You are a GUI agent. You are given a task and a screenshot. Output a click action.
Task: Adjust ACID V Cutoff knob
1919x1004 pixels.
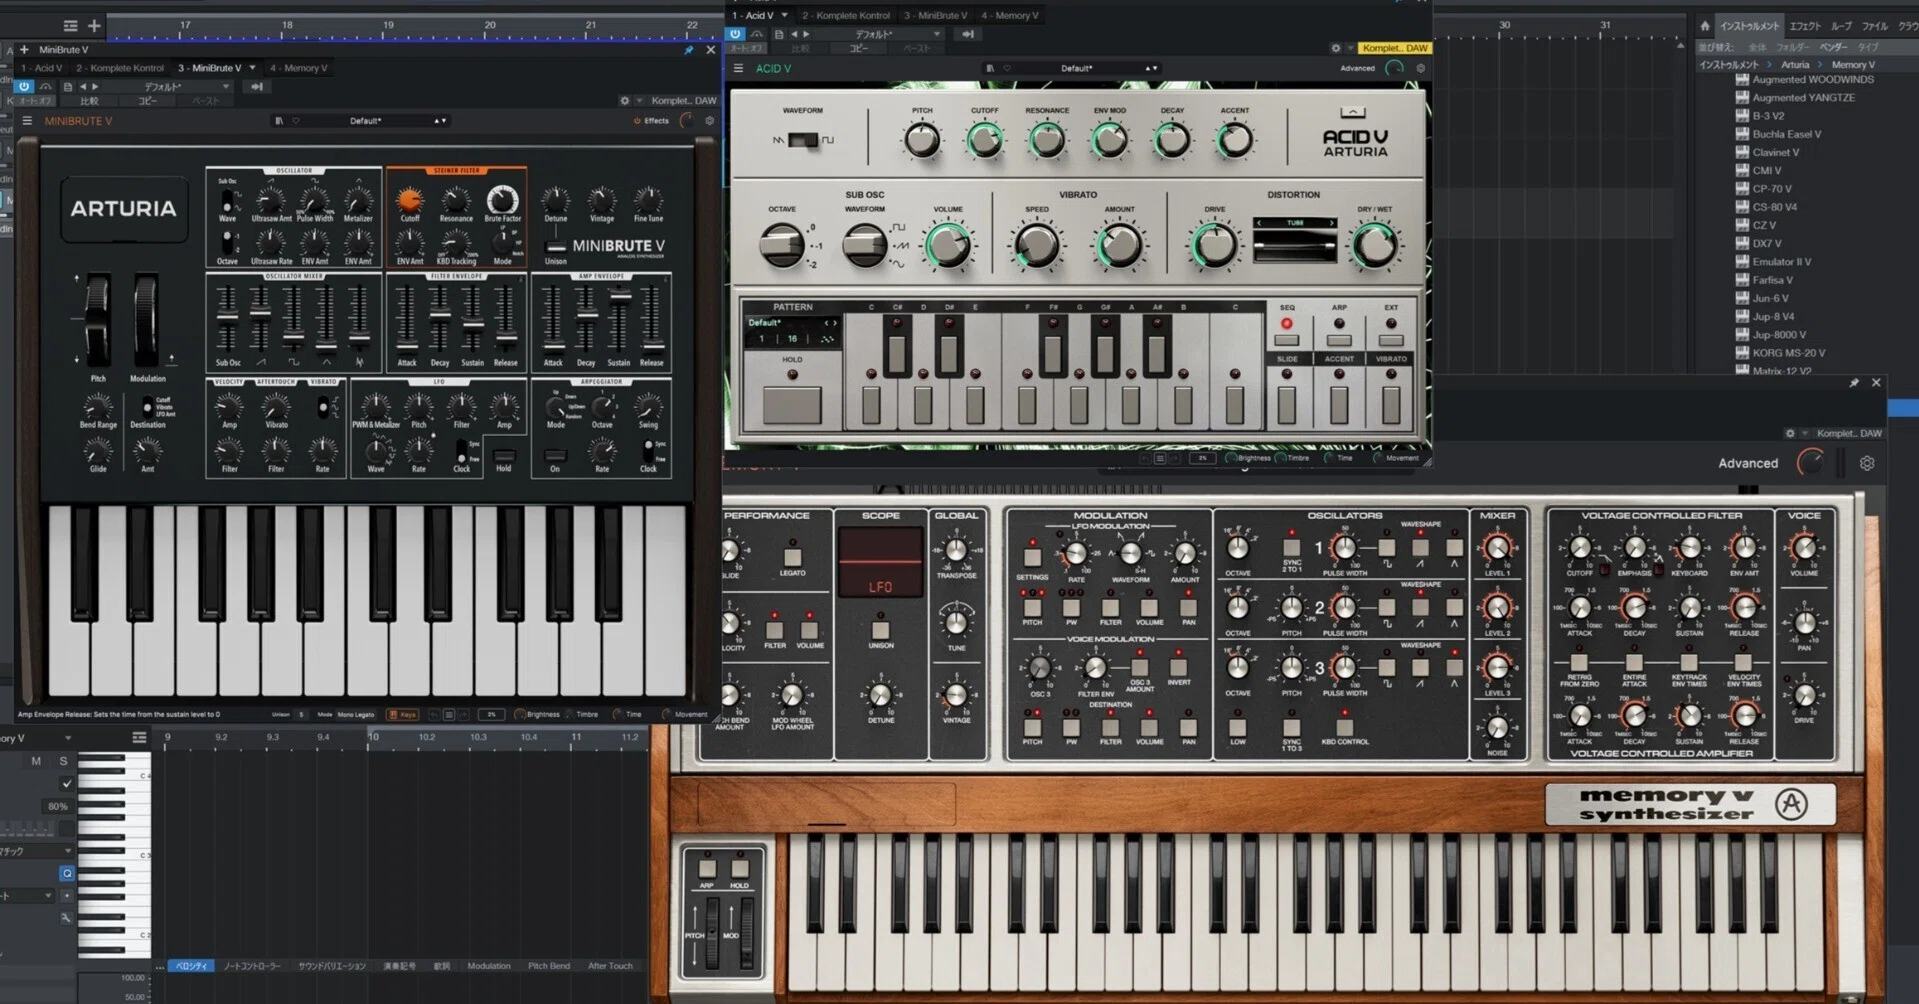click(x=984, y=141)
